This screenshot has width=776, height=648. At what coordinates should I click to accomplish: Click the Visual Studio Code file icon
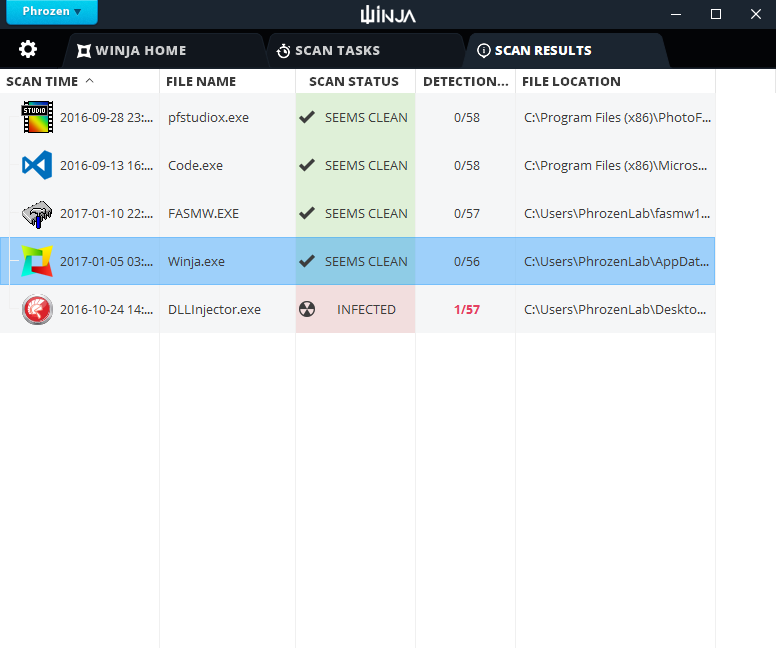coord(37,165)
